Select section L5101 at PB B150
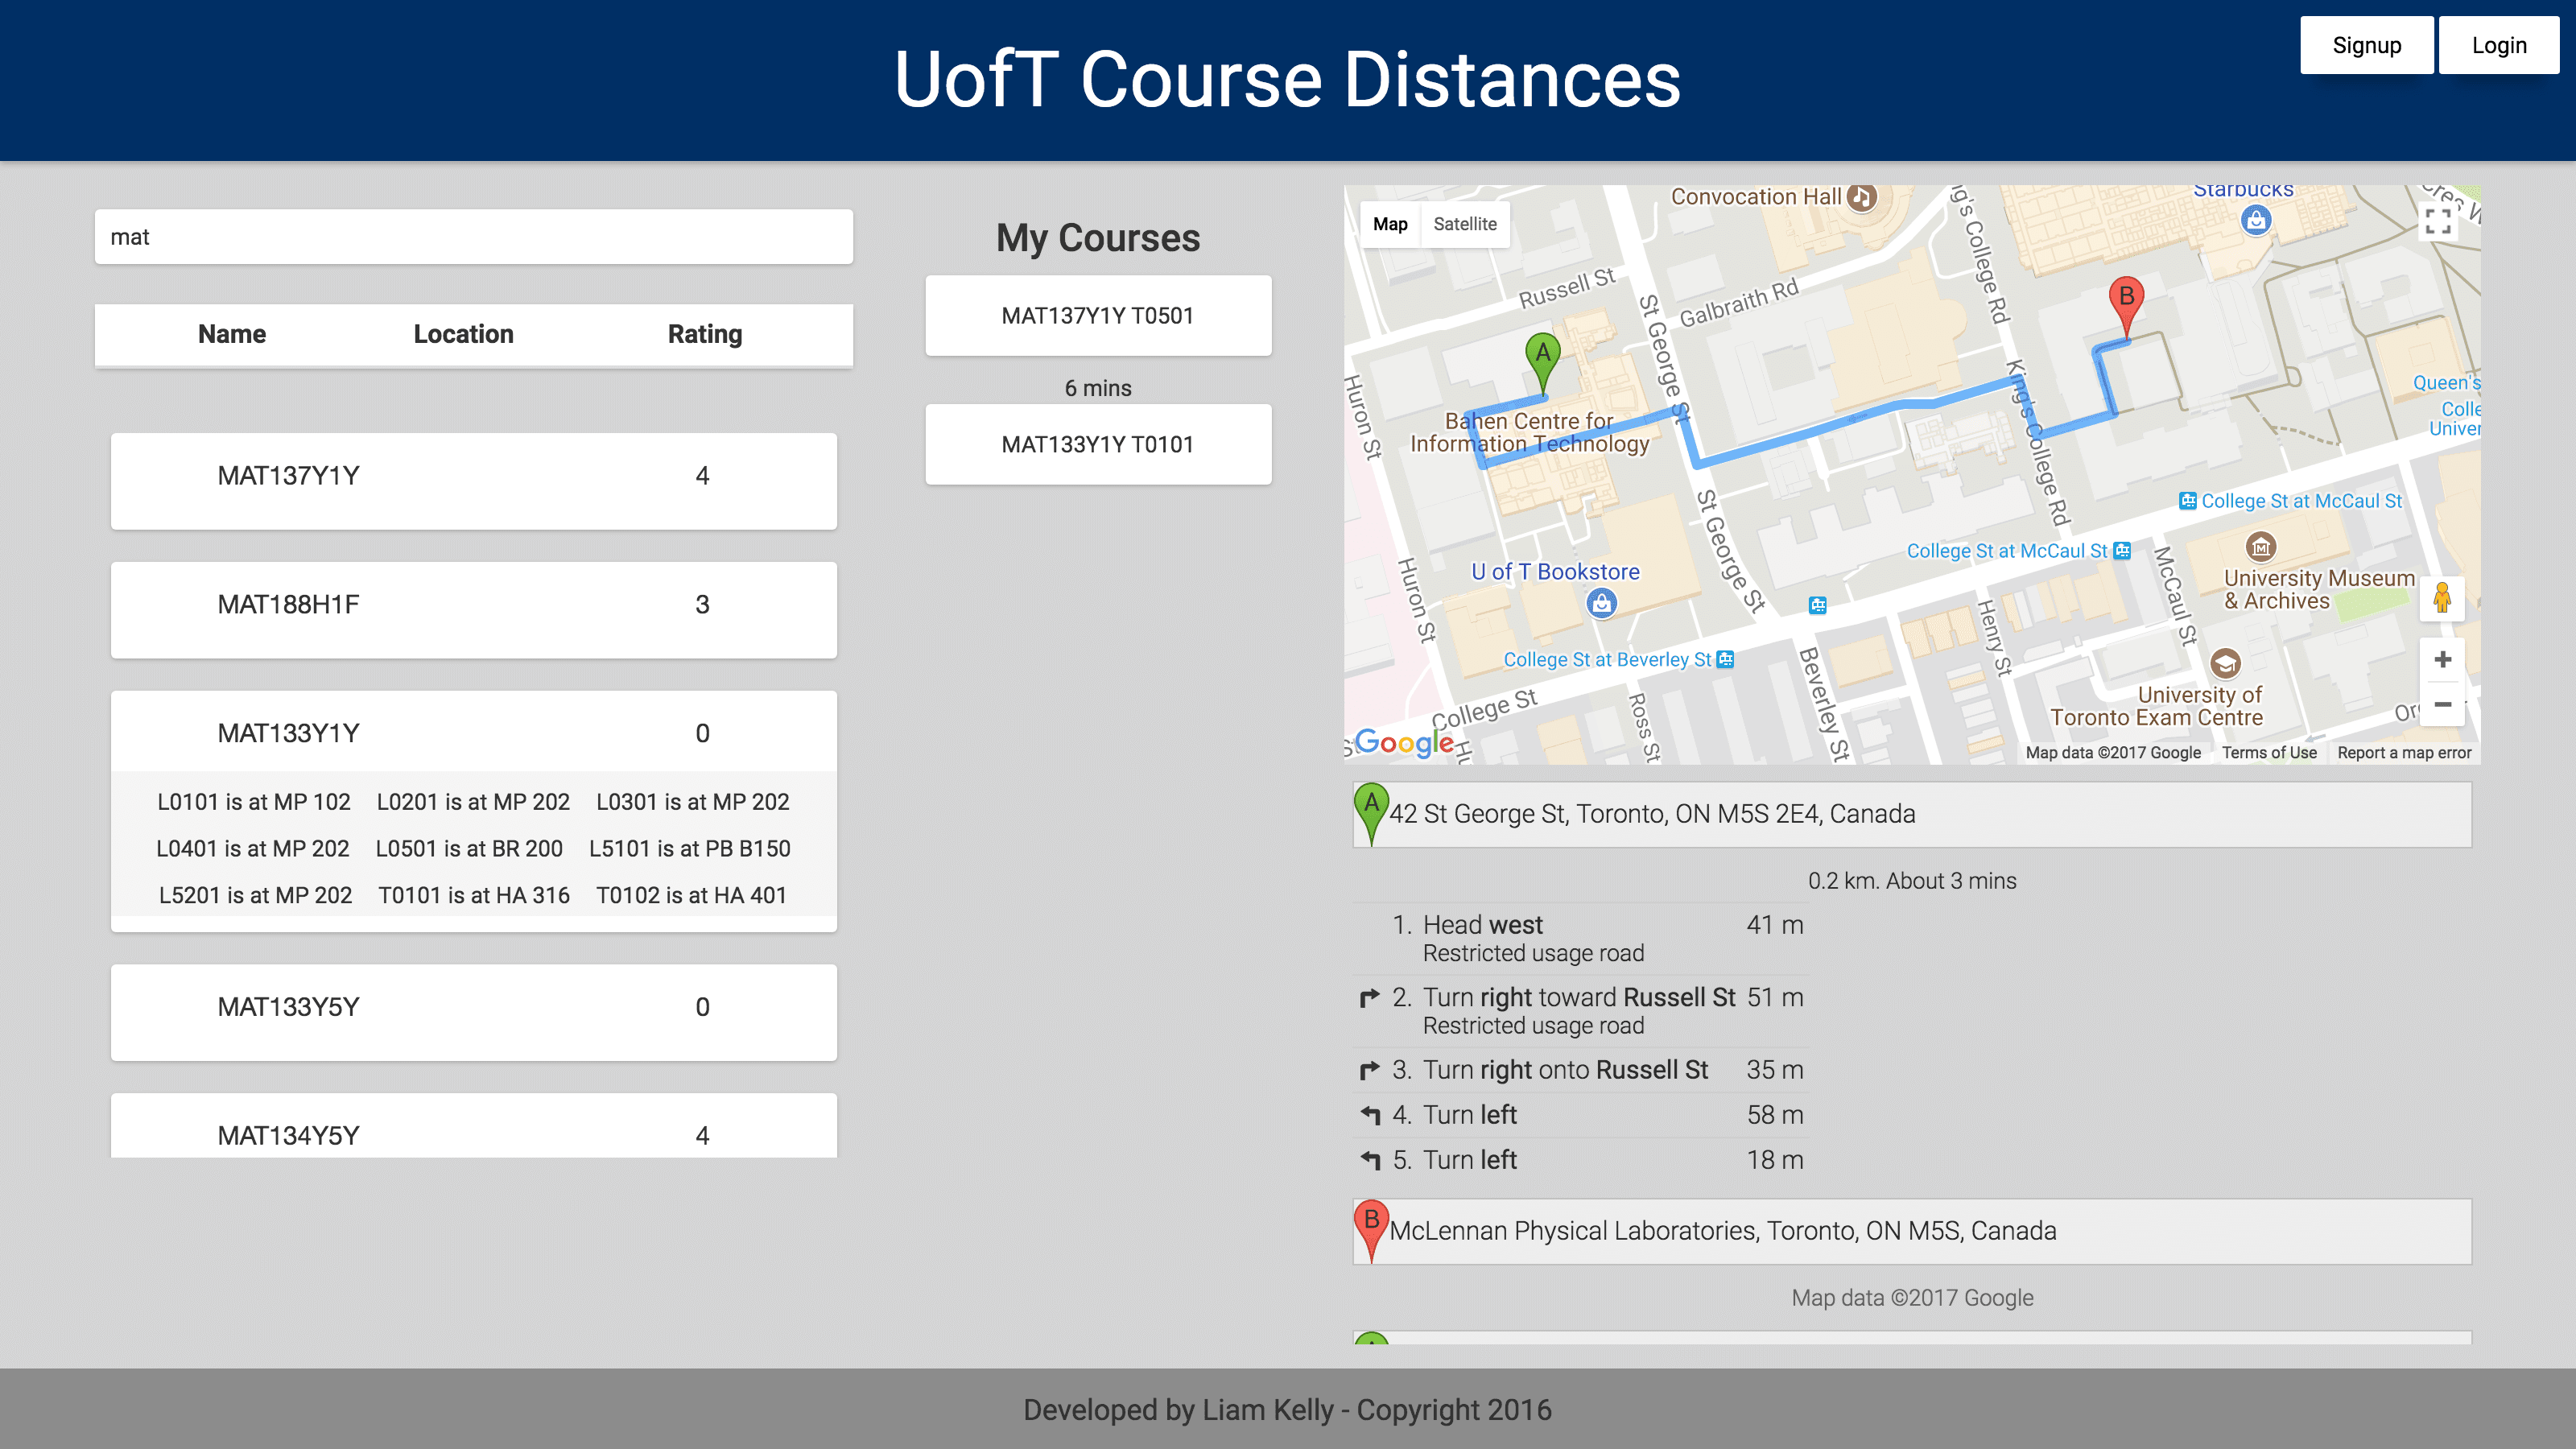The height and width of the screenshot is (1449, 2576). point(690,848)
